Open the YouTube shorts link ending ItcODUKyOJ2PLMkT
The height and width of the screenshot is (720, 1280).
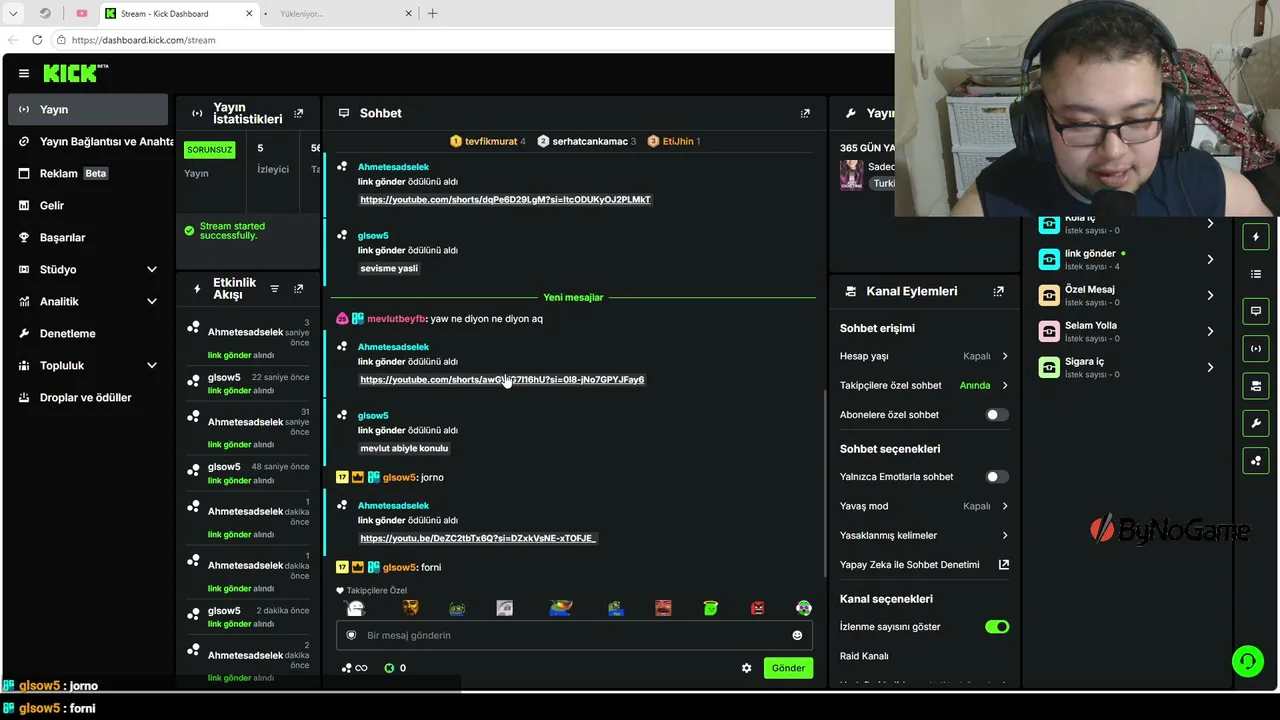pyautogui.click(x=505, y=200)
